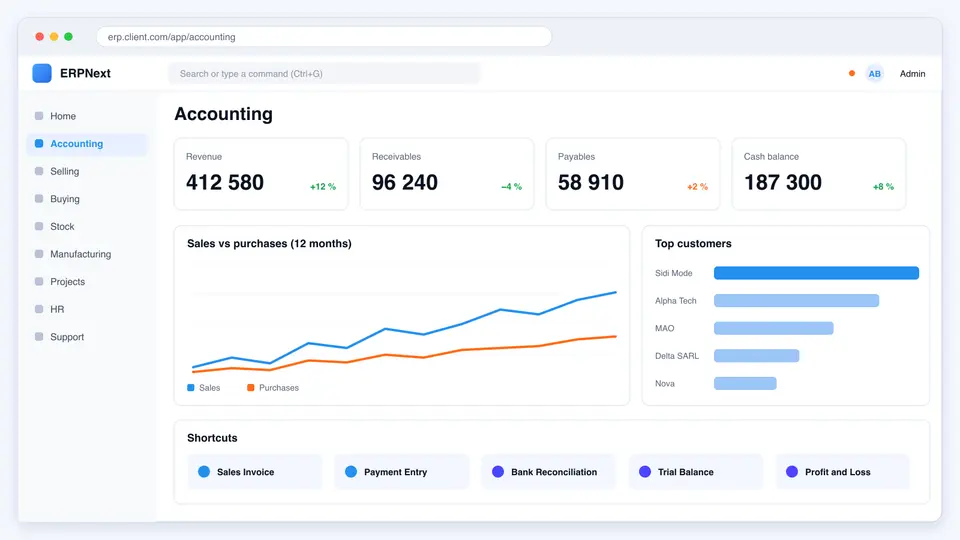Screen dimensions: 960x540
Task: Focus the search or command bar
Action: (x=324, y=73)
